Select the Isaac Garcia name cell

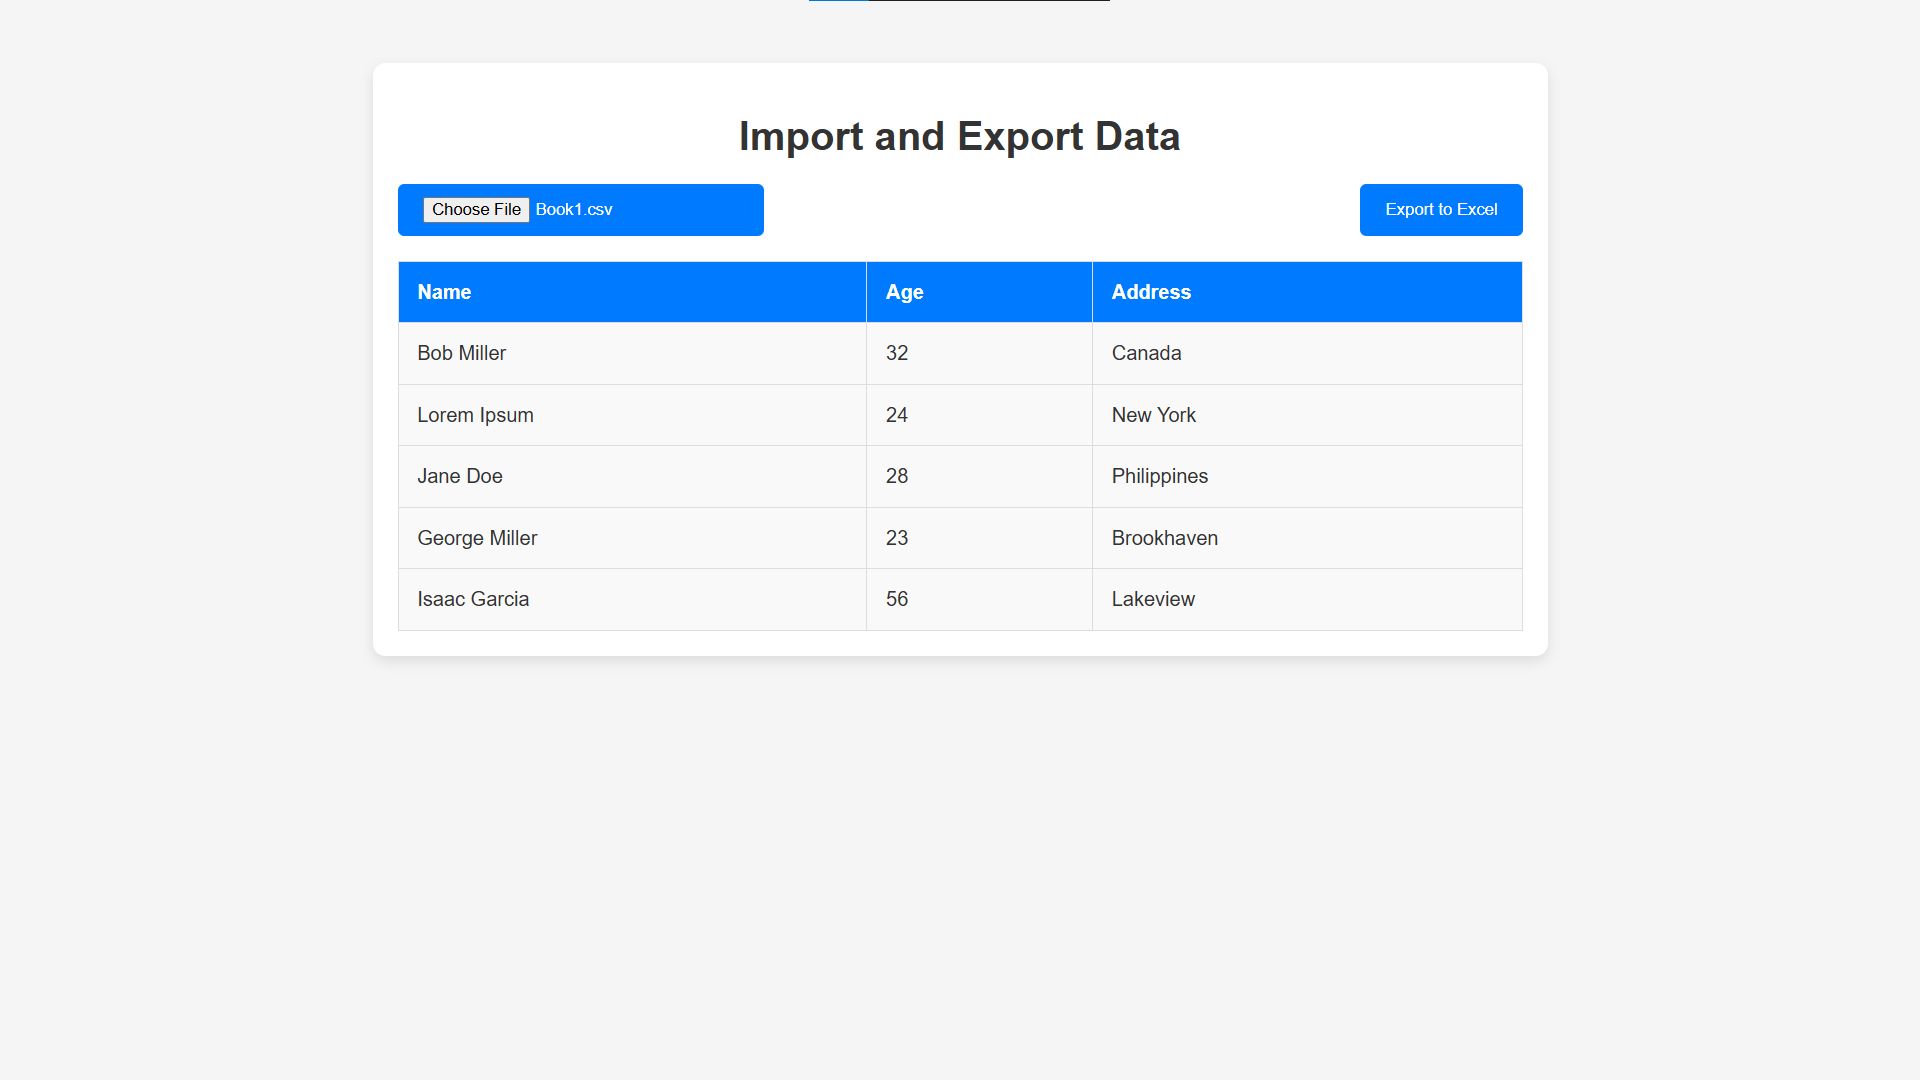632,600
